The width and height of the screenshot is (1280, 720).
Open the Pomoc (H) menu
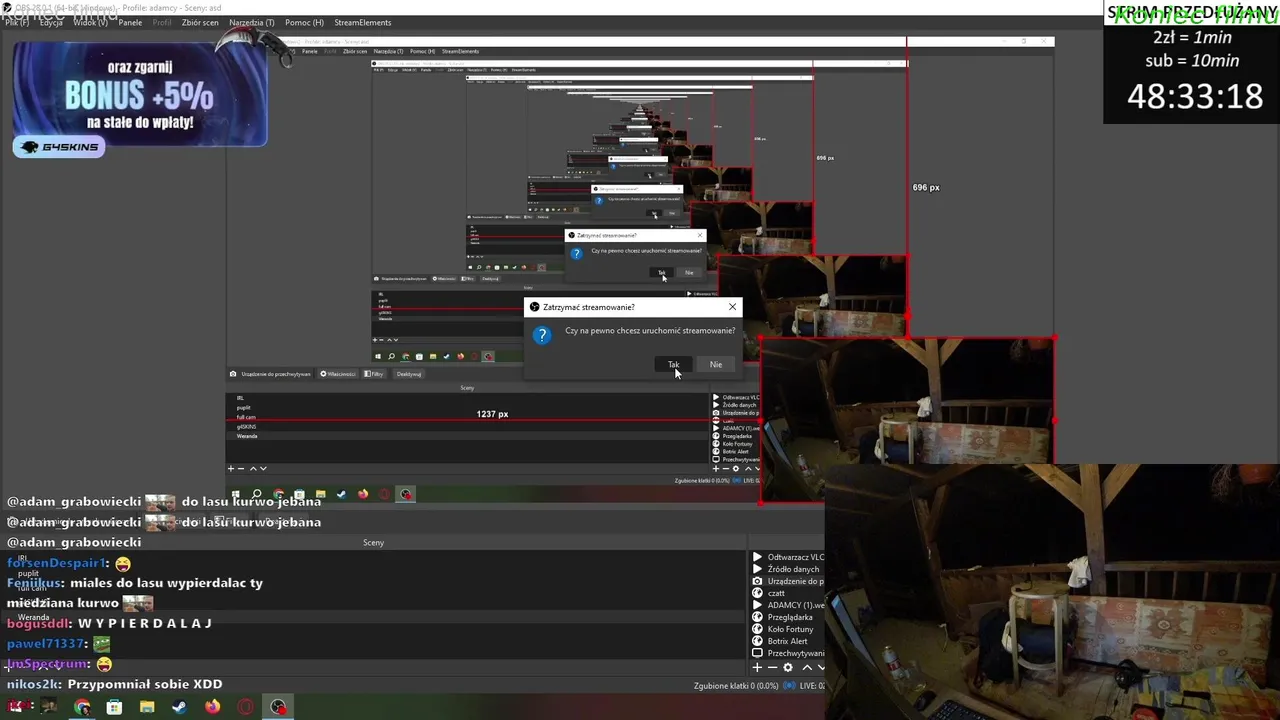304,22
